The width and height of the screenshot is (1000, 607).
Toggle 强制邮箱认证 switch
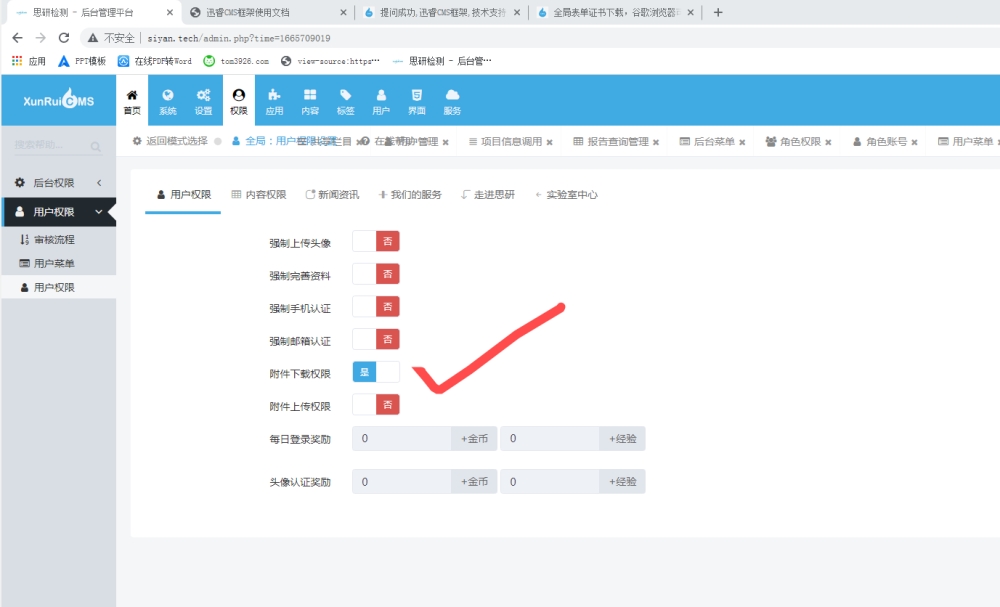click(x=376, y=339)
